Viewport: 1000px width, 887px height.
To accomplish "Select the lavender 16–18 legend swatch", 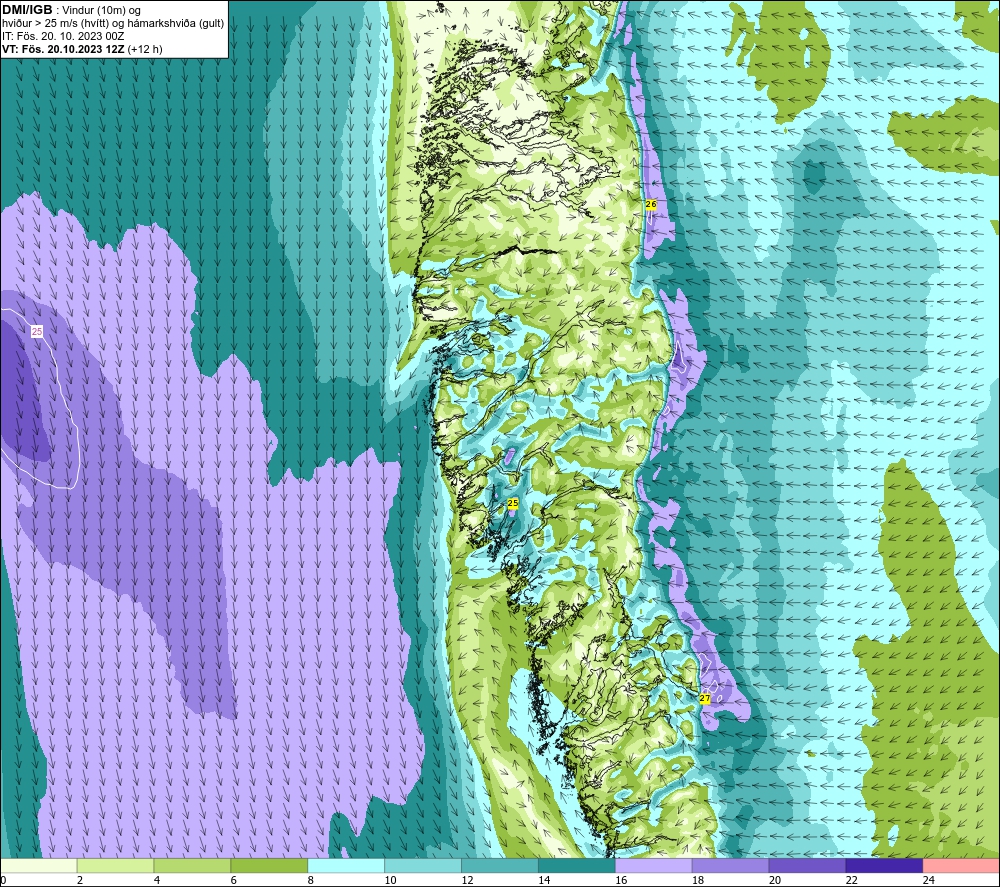I will (654, 866).
